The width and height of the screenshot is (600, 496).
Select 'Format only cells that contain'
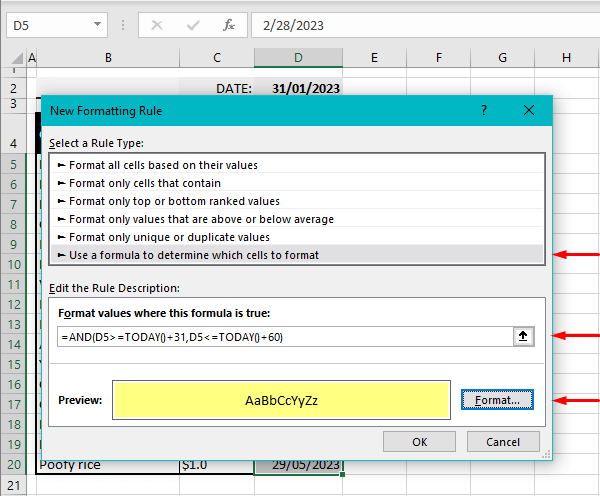click(x=297, y=183)
